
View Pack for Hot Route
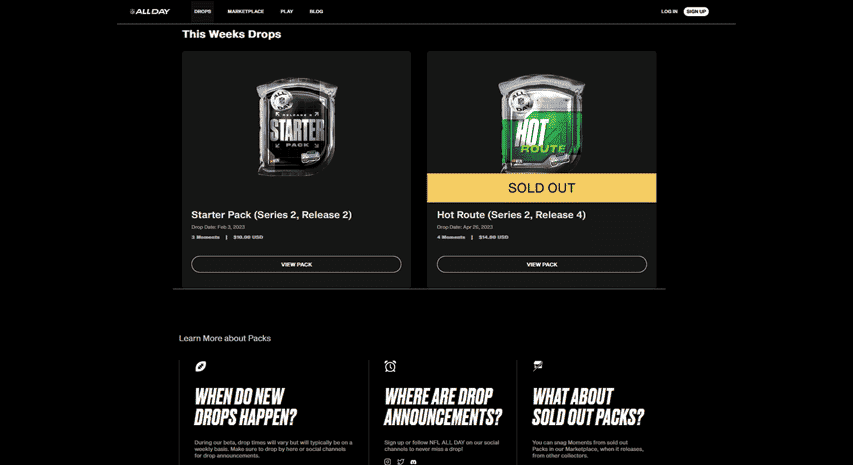click(542, 264)
